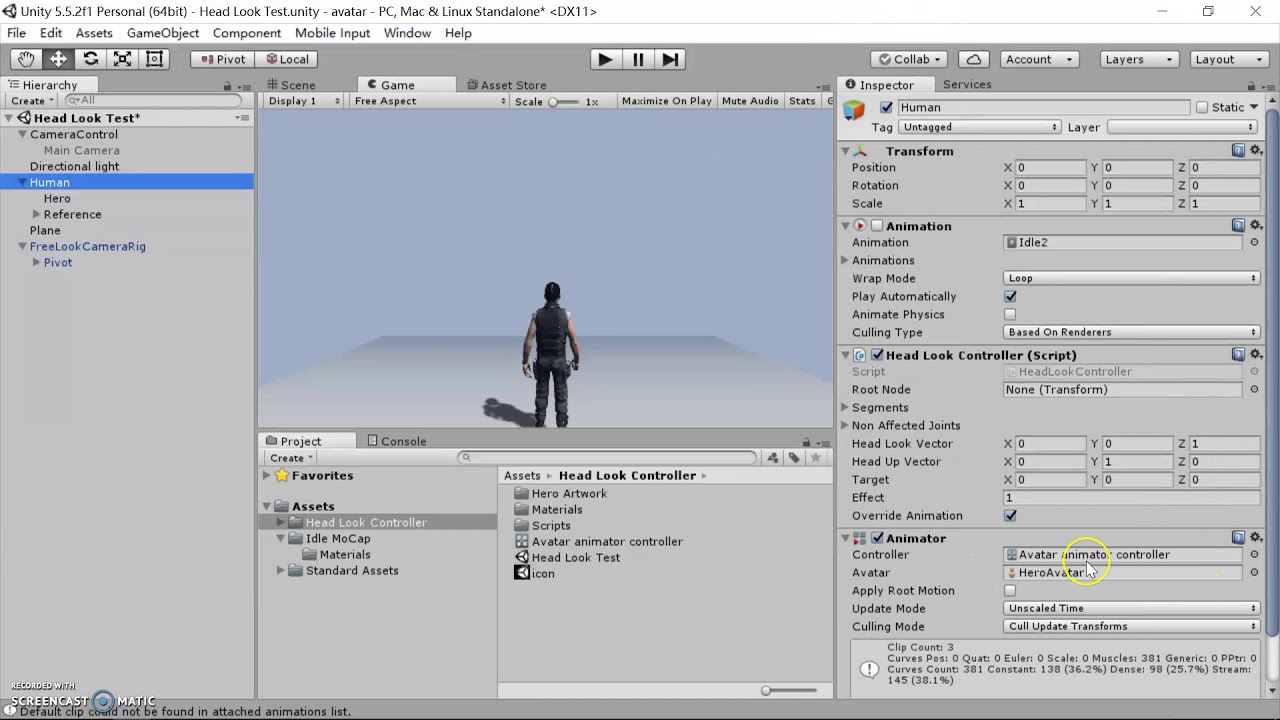
Task: Check Apply Root Motion
Action: point(1010,590)
